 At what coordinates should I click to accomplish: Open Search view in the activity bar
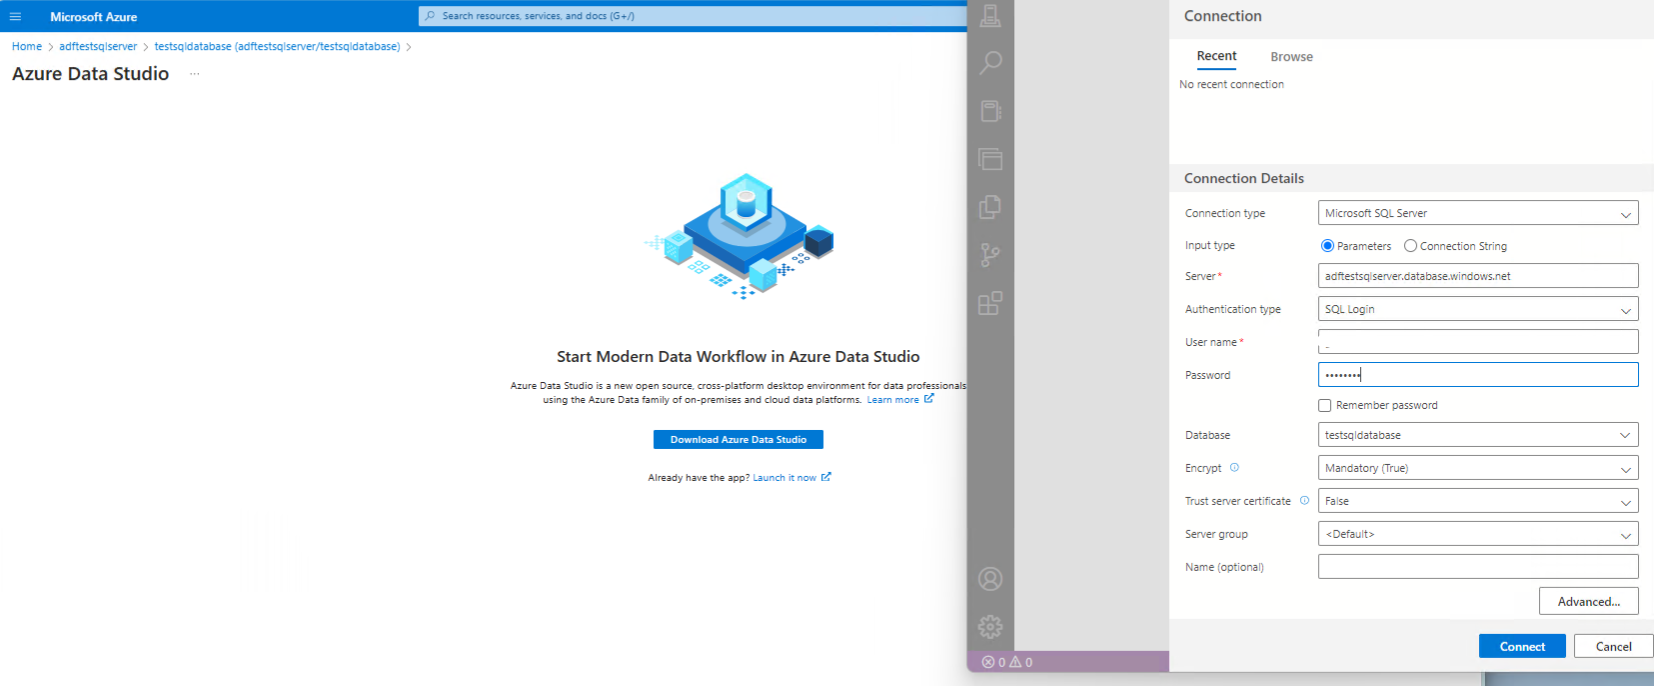[990, 63]
